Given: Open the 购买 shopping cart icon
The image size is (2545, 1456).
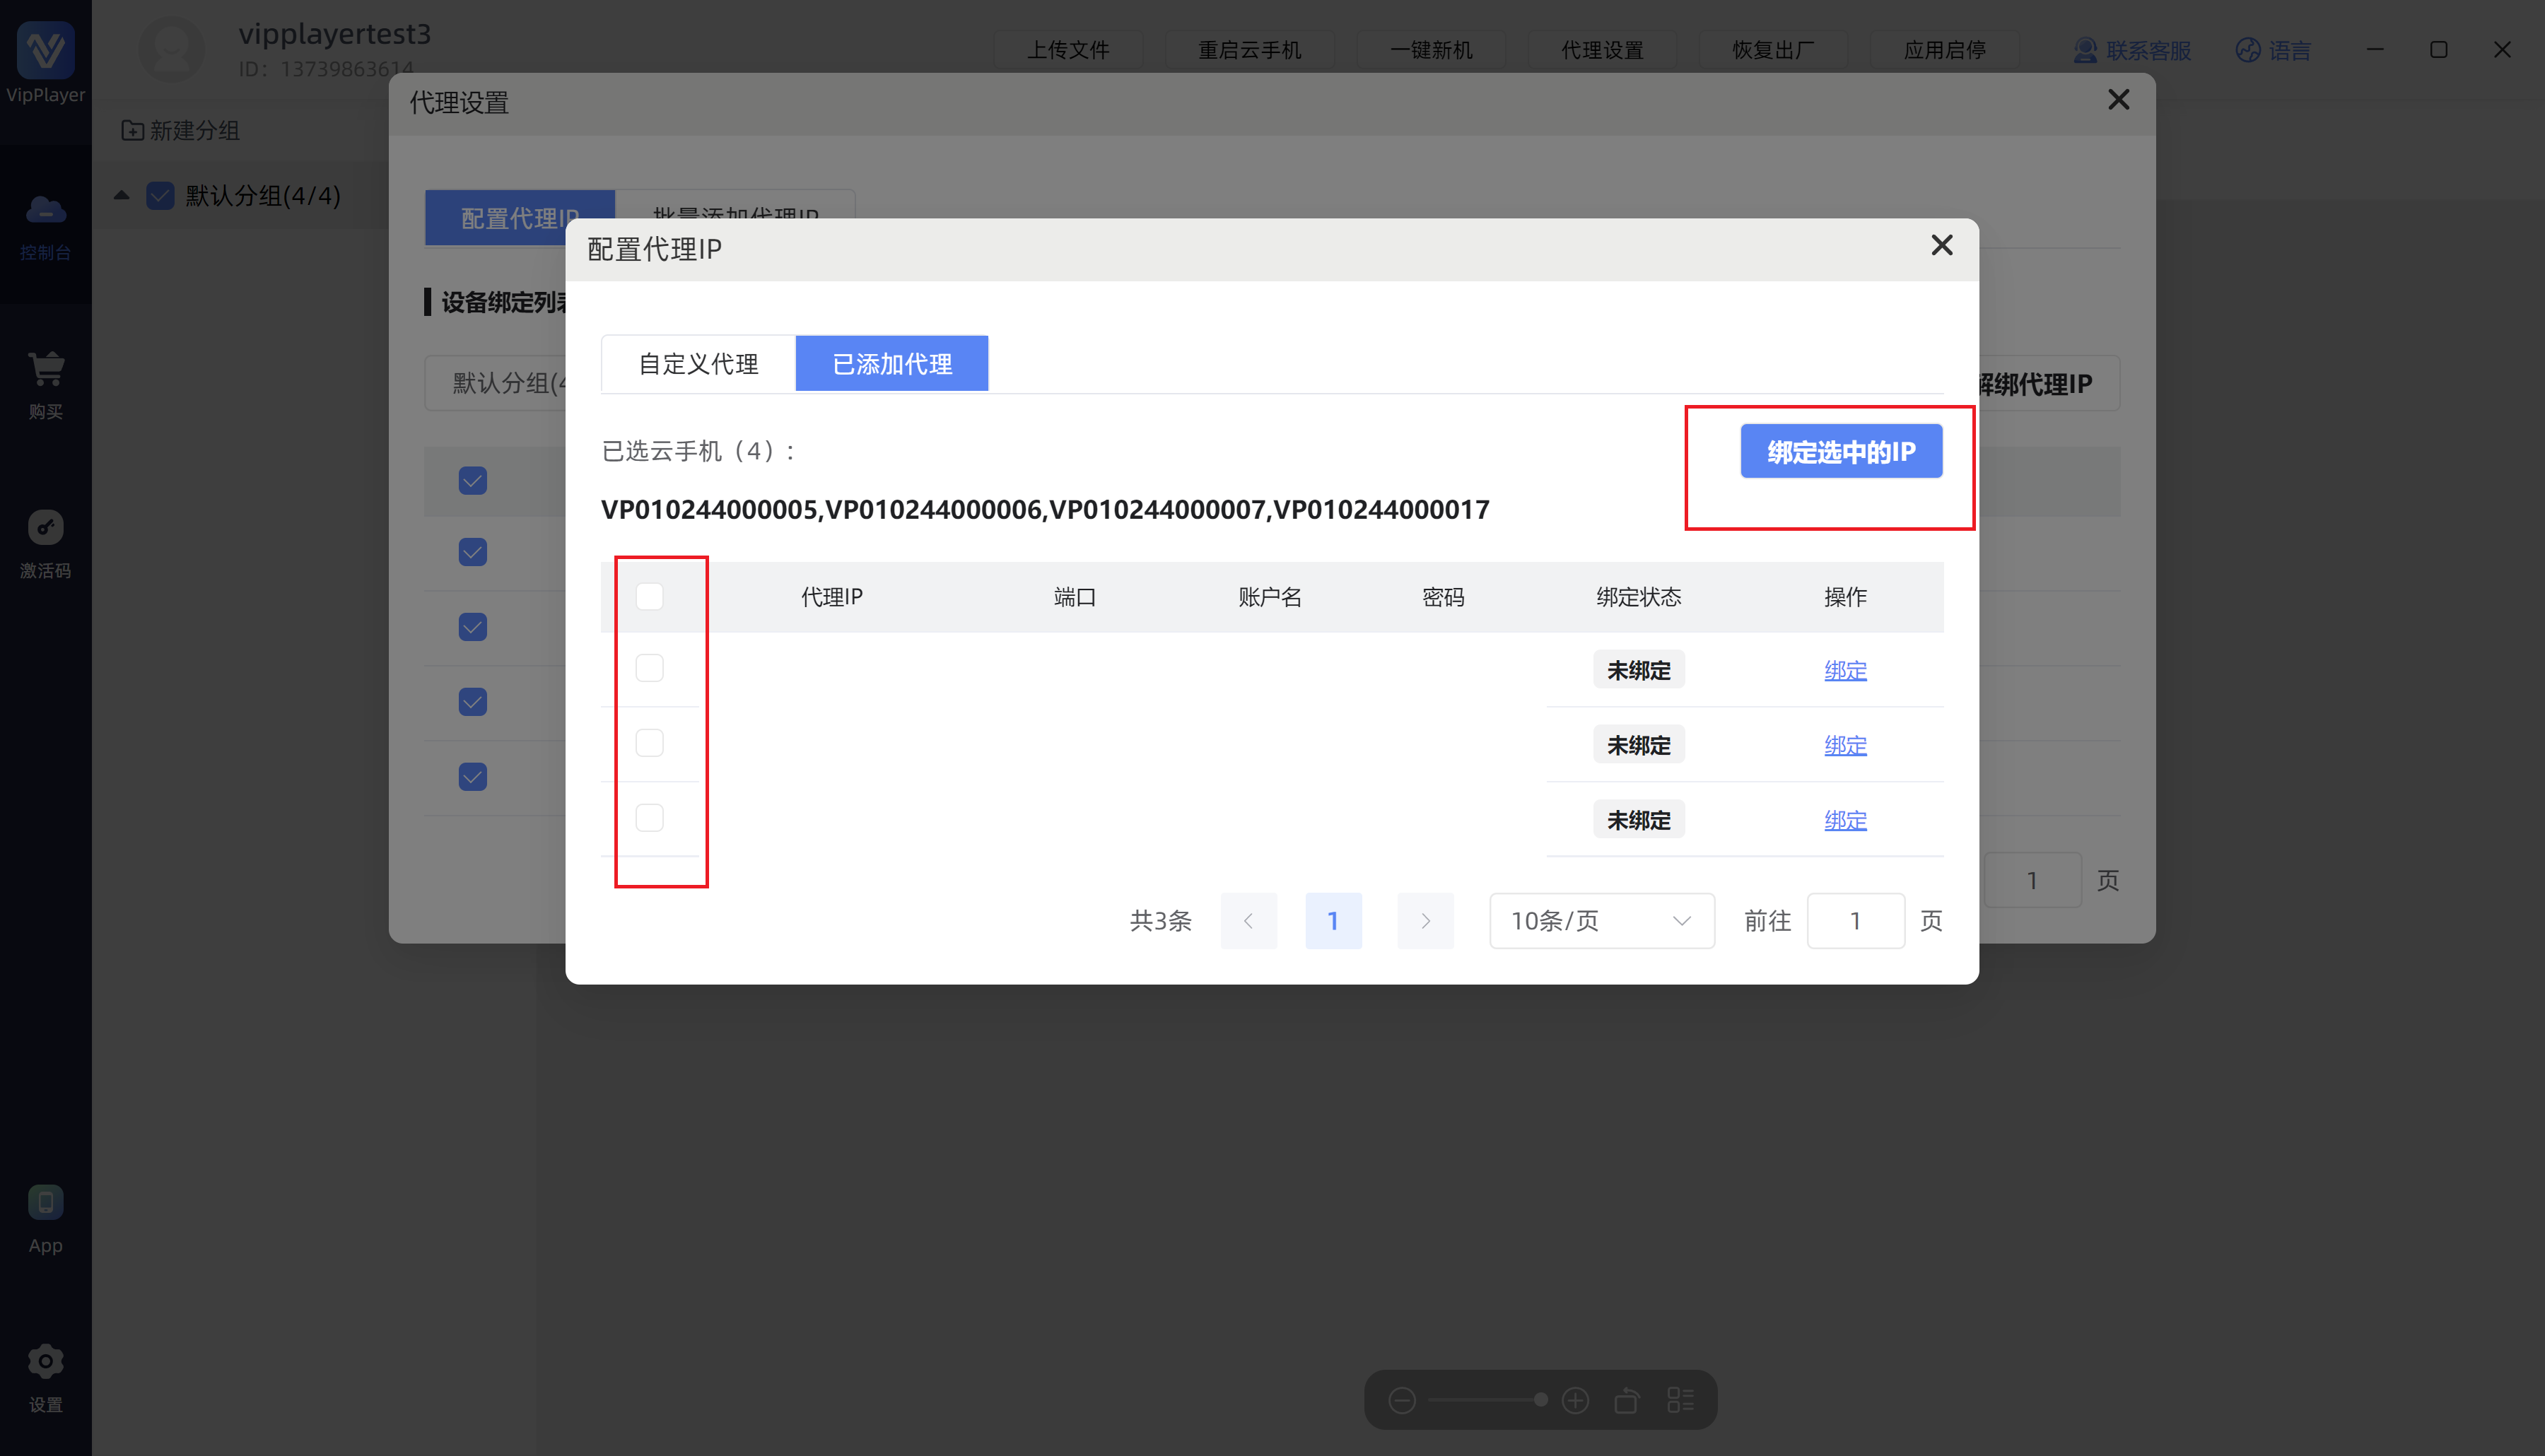Looking at the screenshot, I should (45, 369).
